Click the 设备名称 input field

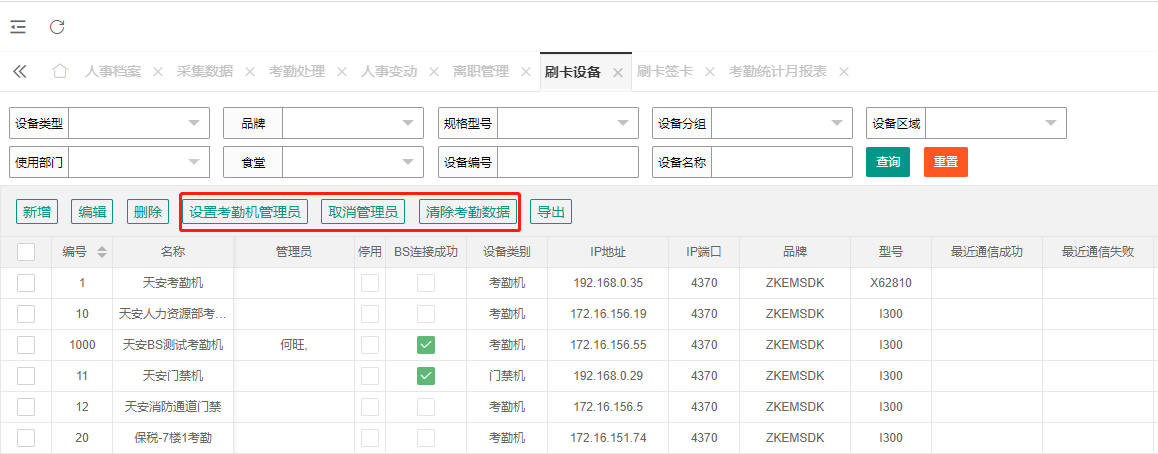click(781, 162)
